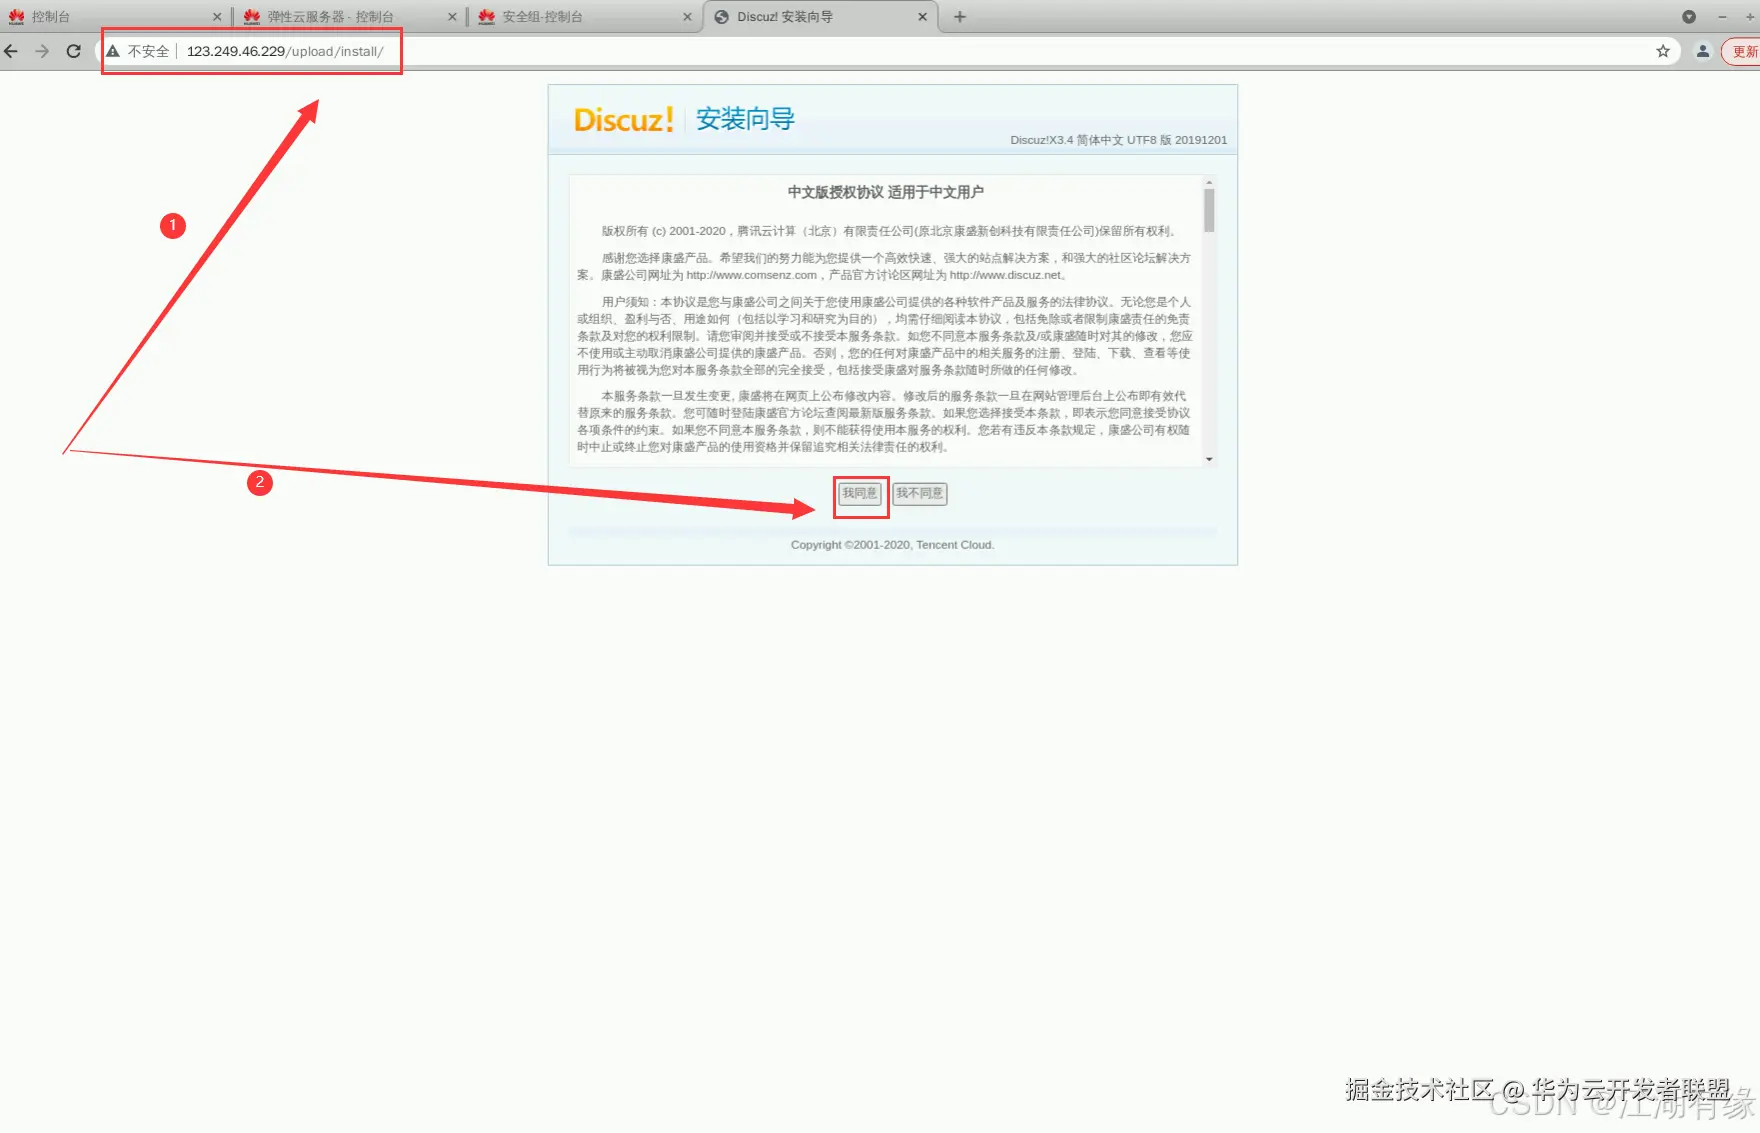Close the 安全组-控制台 tab
The width and height of the screenshot is (1760, 1133).
pyautogui.click(x=687, y=17)
